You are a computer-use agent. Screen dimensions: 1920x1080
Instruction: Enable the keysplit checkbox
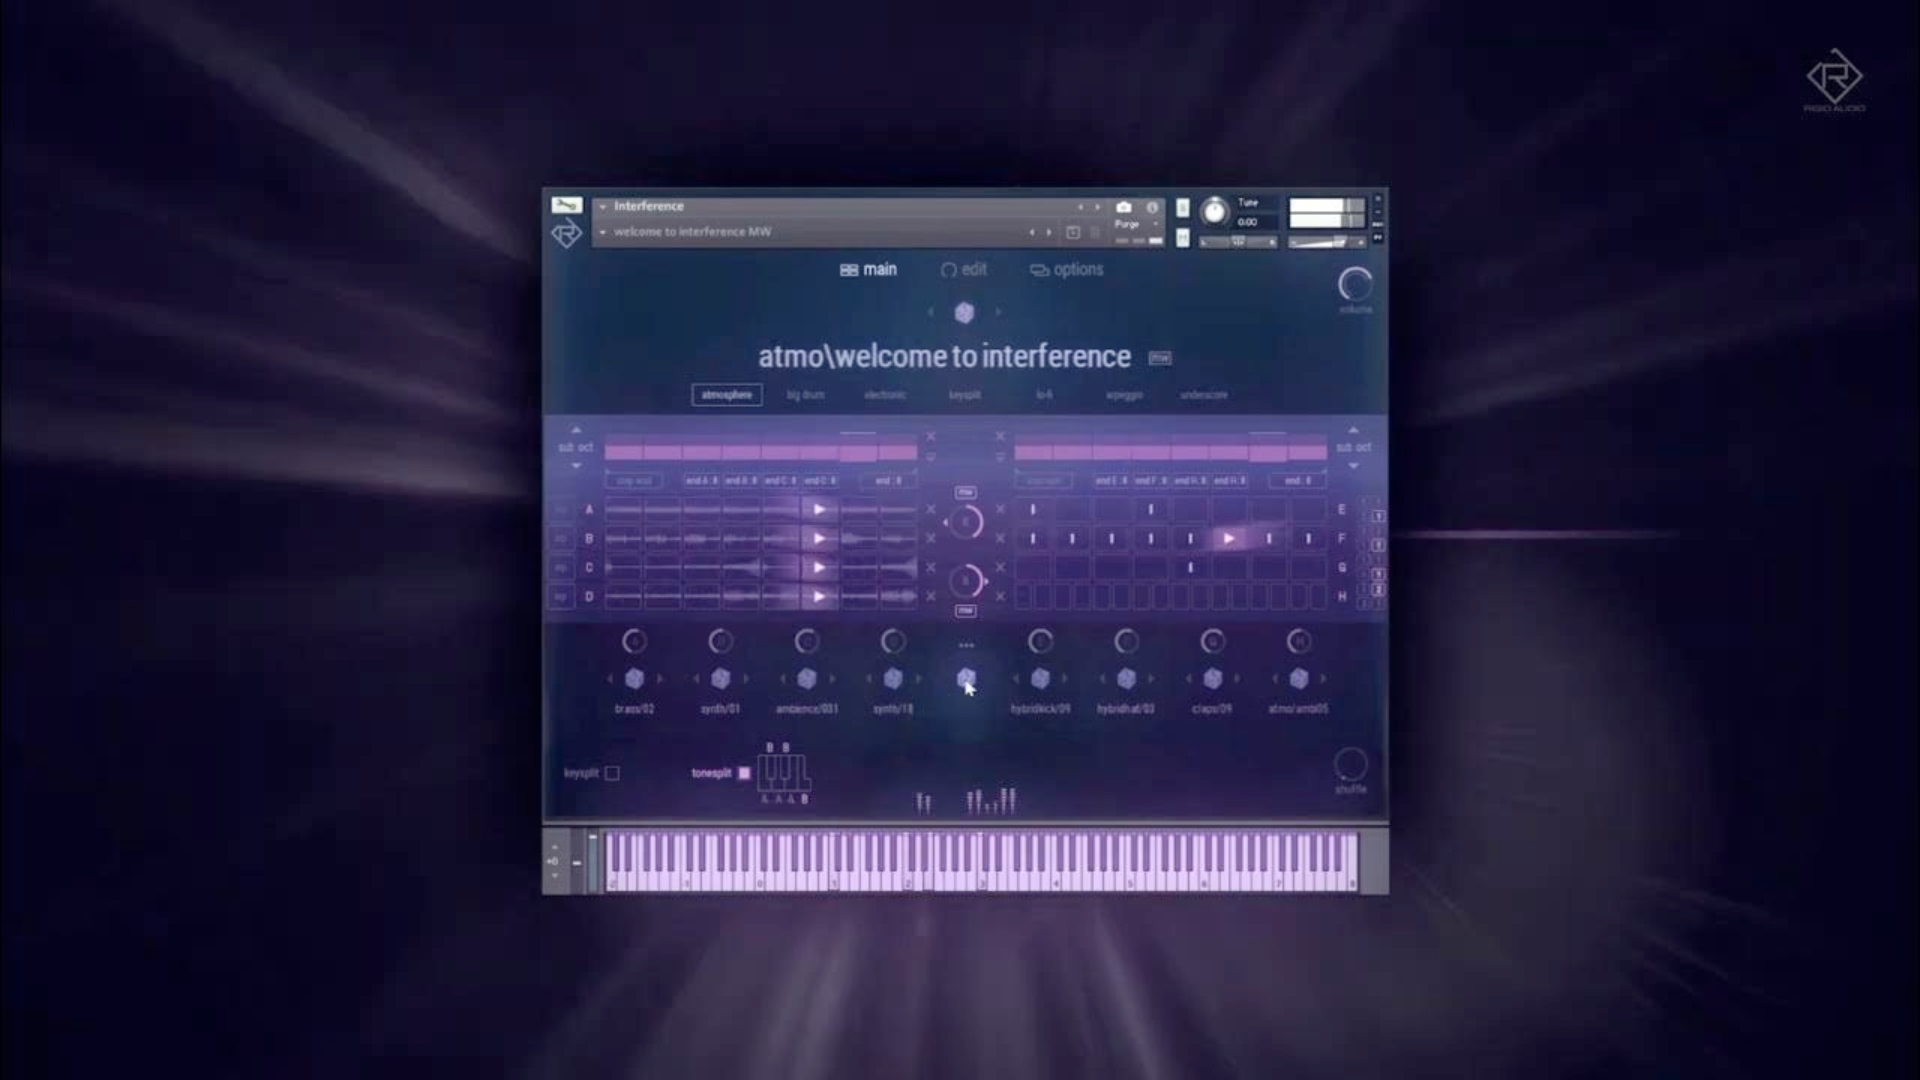[612, 773]
